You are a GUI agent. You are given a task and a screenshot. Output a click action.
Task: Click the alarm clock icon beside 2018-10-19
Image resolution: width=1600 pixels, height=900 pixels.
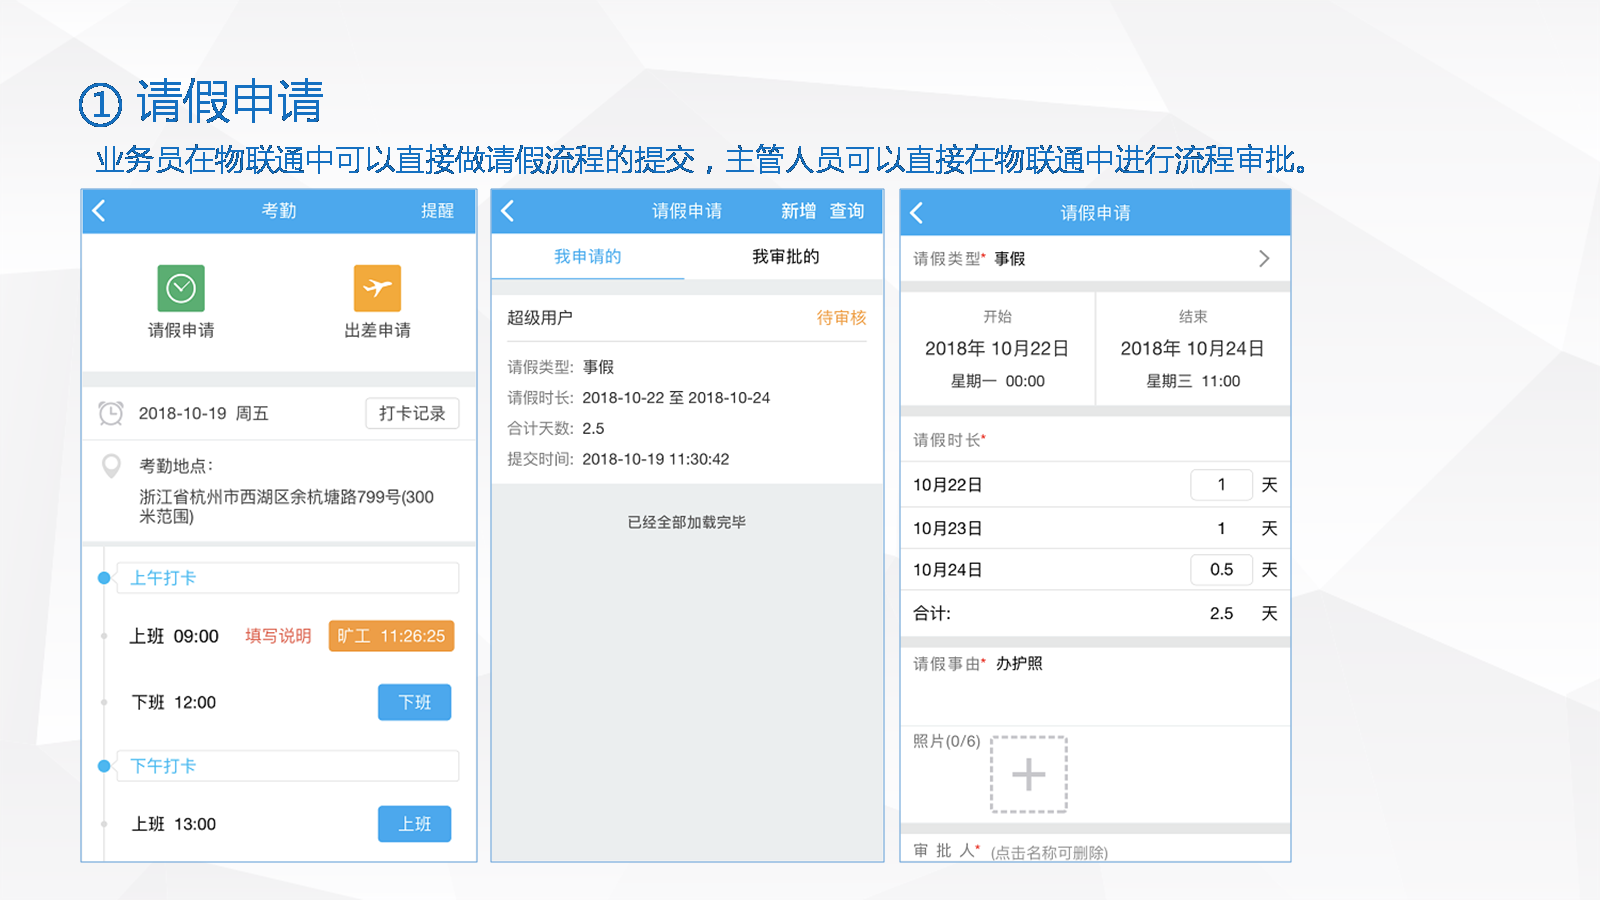coord(111,413)
